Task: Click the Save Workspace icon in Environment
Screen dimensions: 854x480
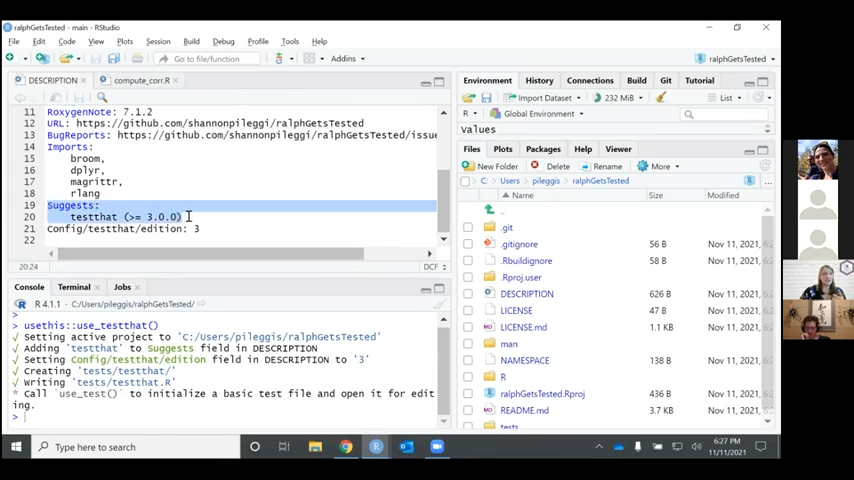Action: click(x=486, y=98)
